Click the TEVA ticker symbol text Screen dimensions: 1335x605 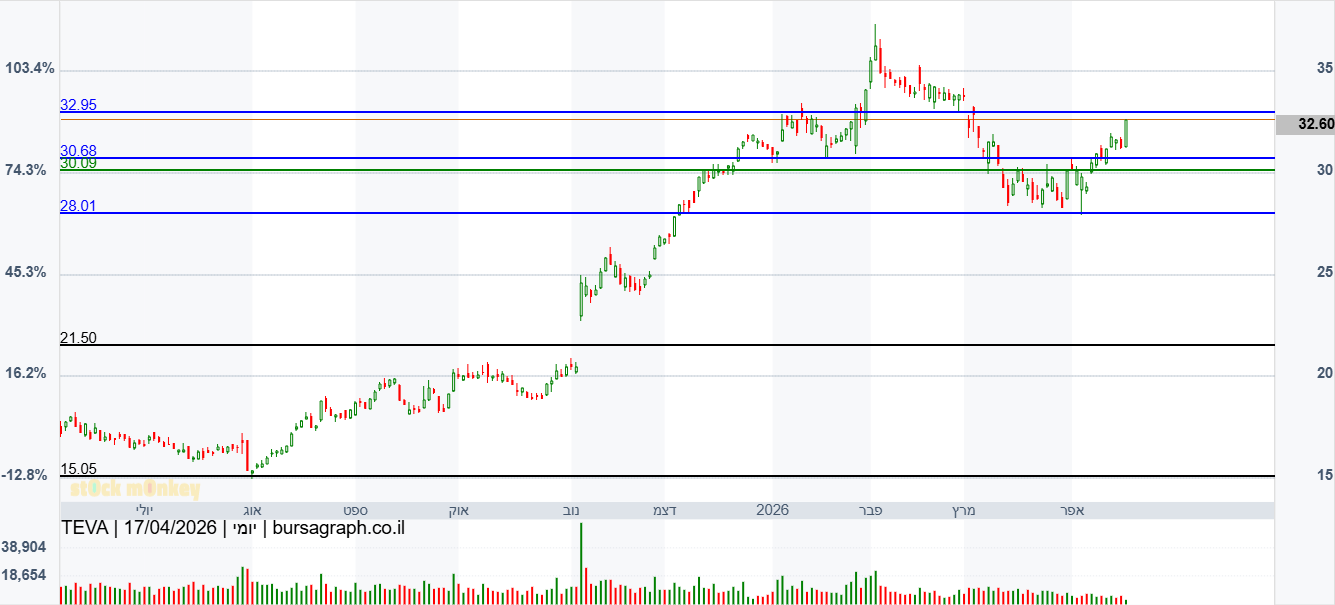(84, 528)
